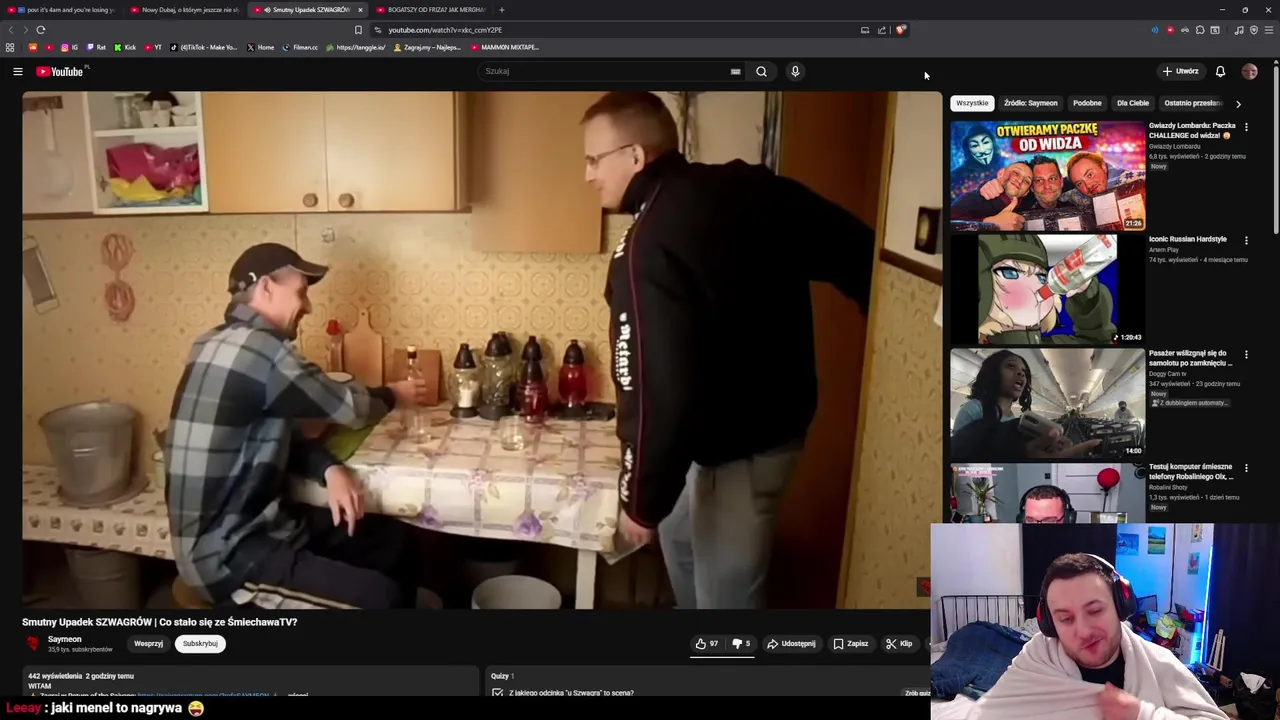Open the Saymeon channel name link

click(x=65, y=639)
